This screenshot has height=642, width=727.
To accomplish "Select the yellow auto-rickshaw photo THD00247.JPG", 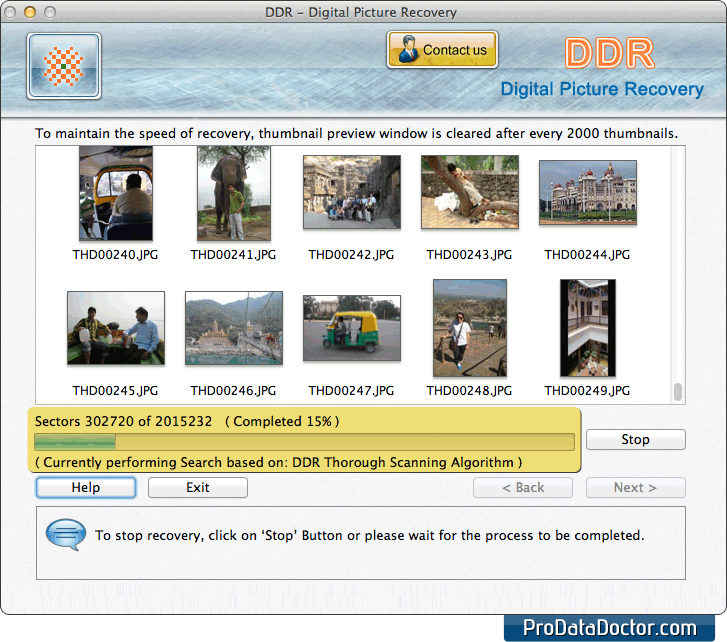I will tap(352, 328).
